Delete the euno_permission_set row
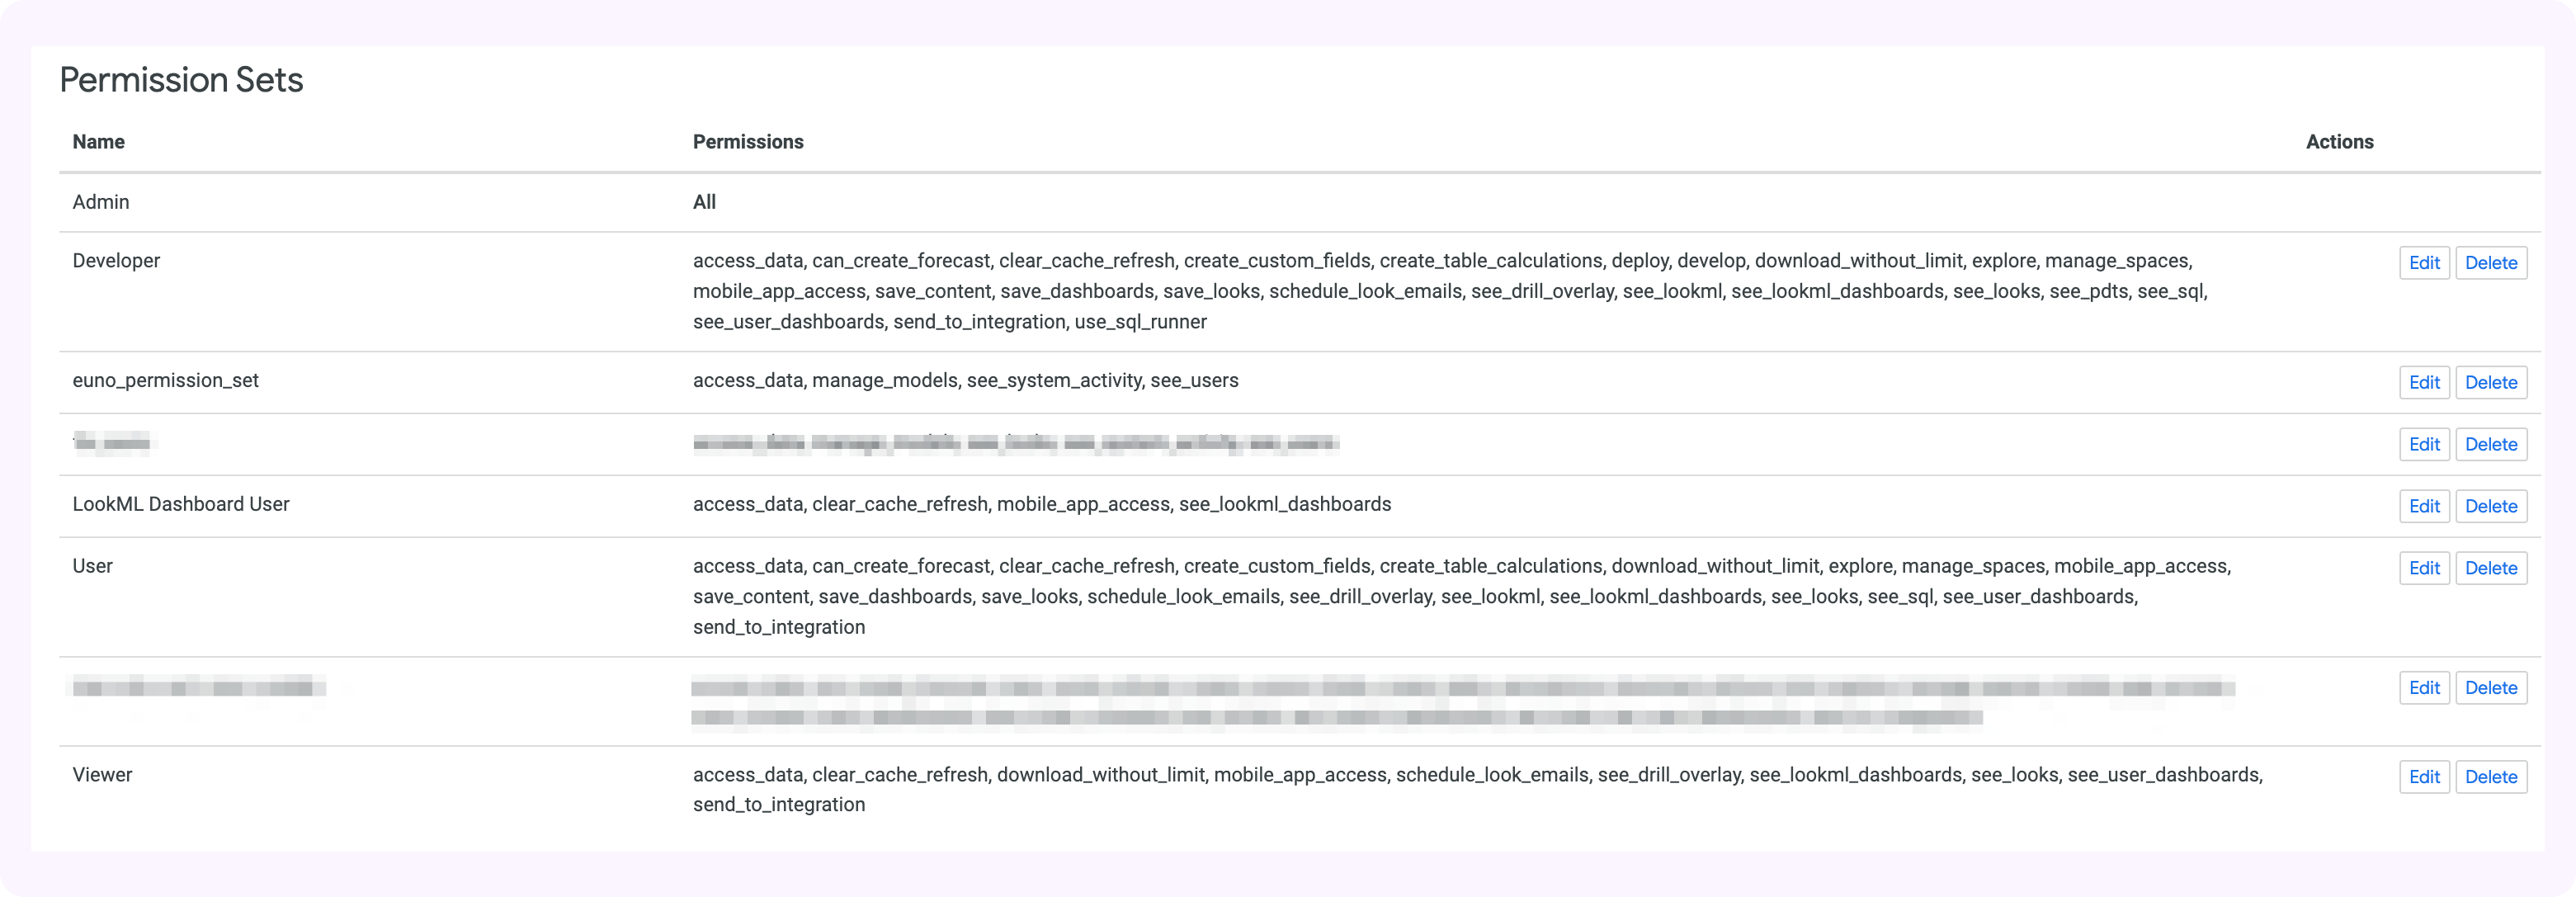This screenshot has height=897, width=2576. point(2490,383)
